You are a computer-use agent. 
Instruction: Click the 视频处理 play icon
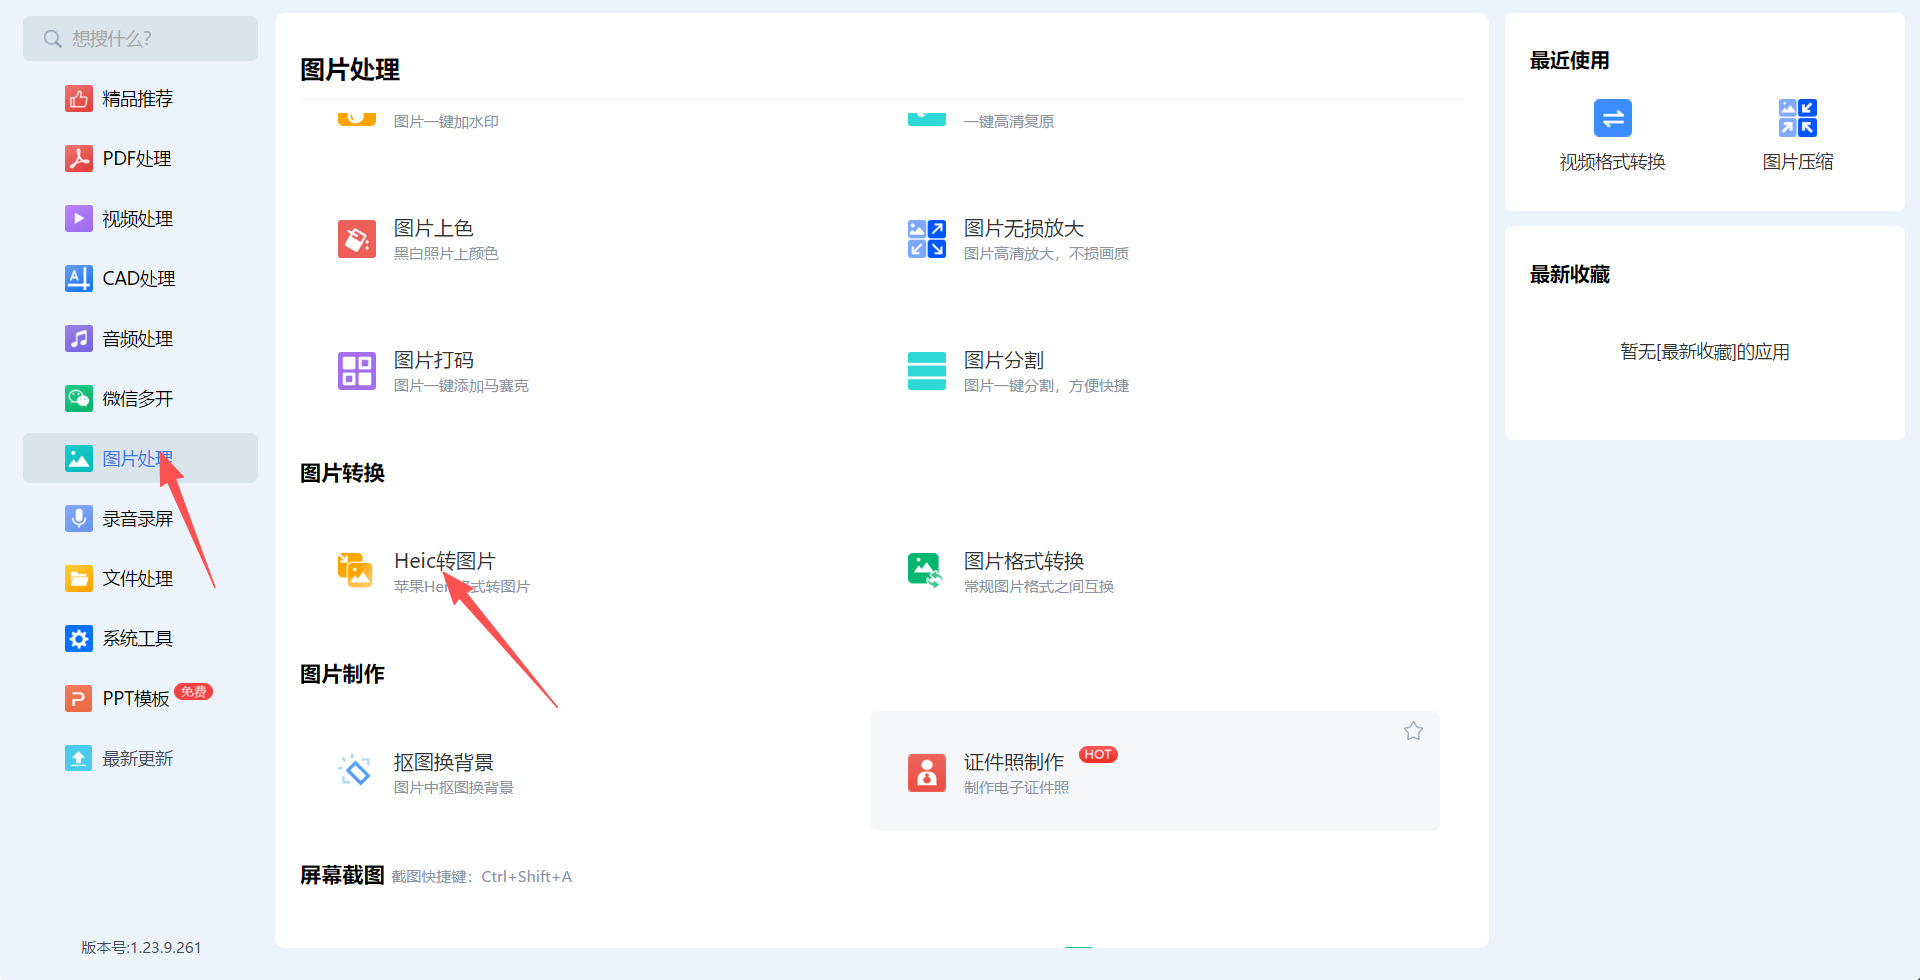click(x=79, y=219)
